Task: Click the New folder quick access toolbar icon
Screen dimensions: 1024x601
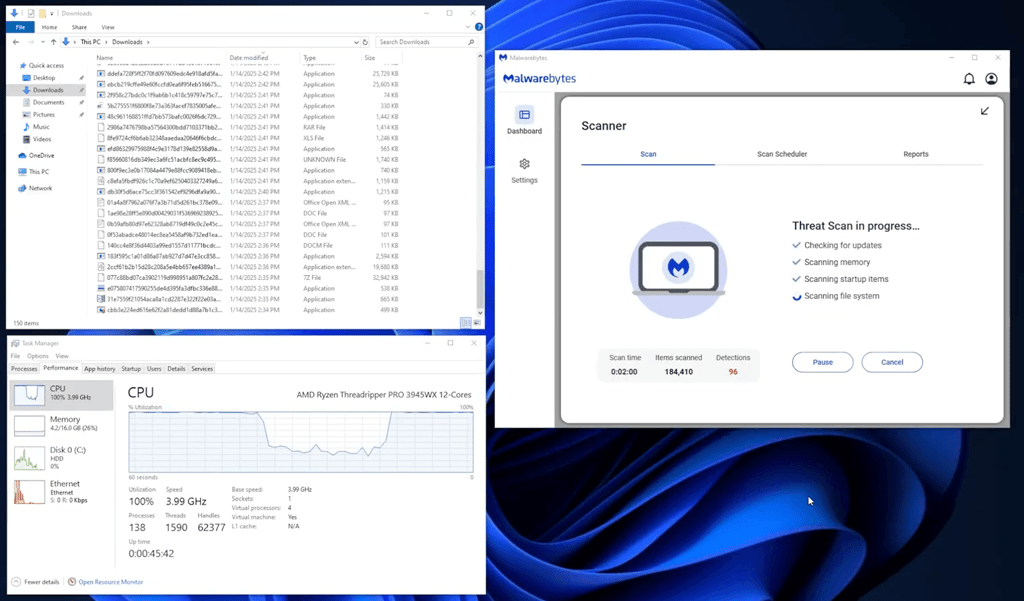Action: [x=42, y=13]
